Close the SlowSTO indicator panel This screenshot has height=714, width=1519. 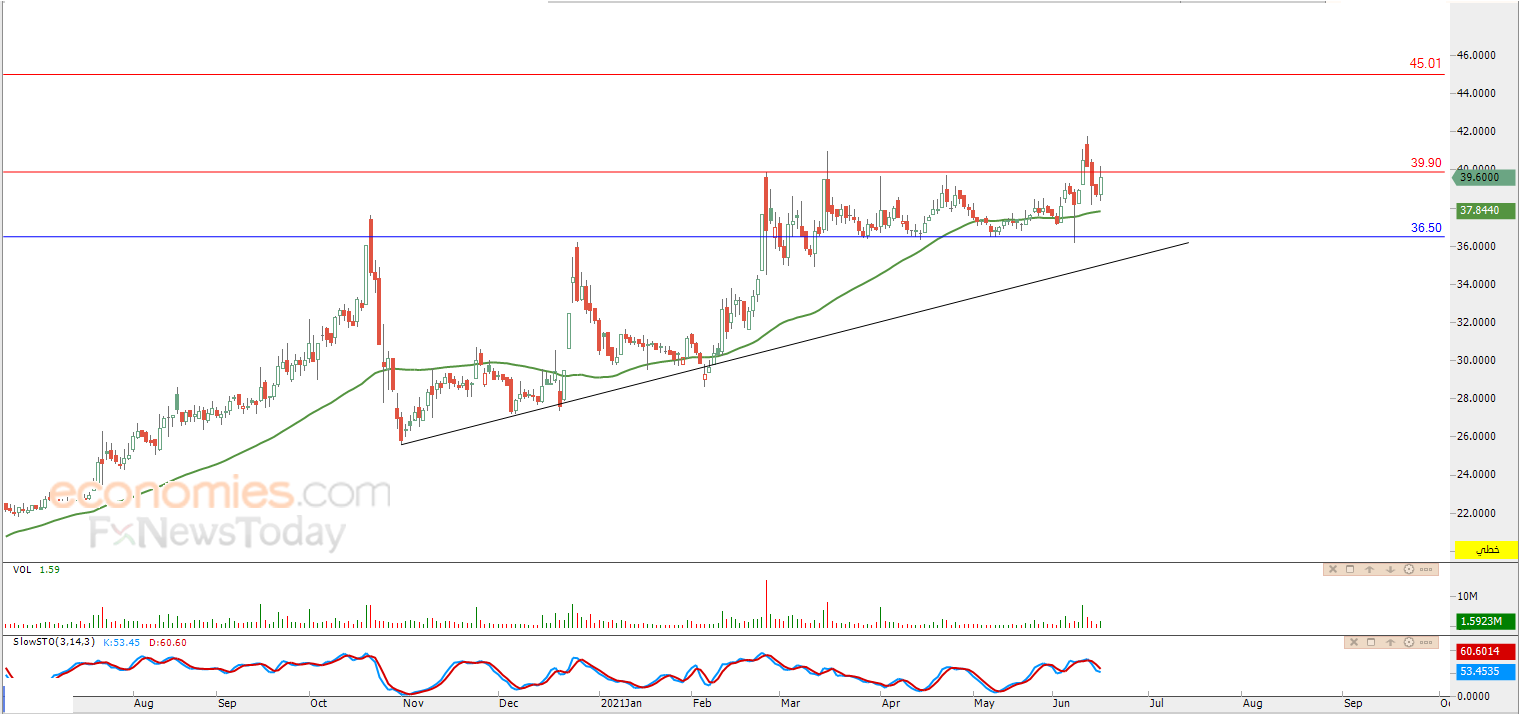(1353, 642)
